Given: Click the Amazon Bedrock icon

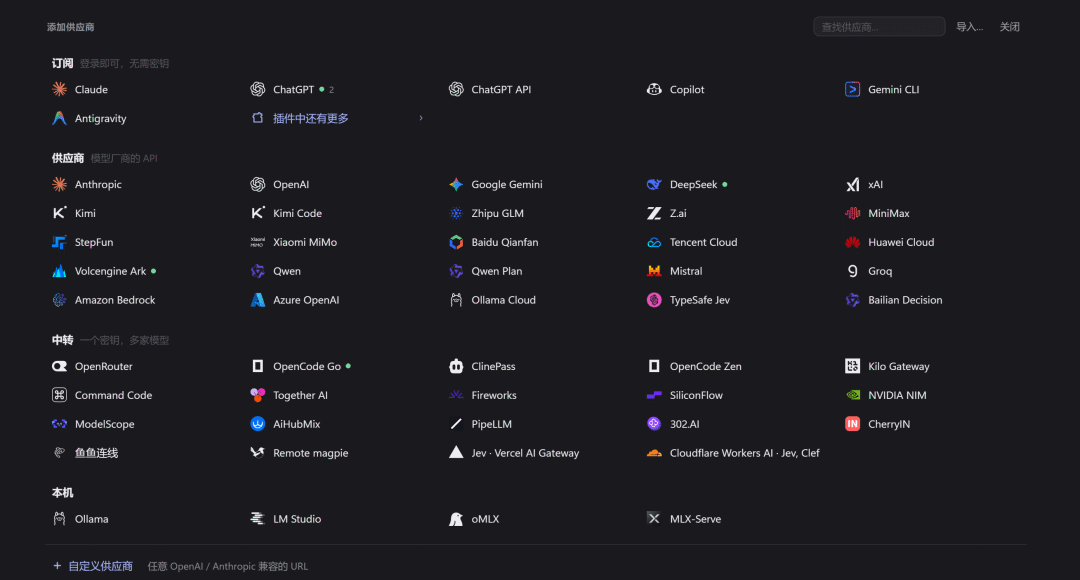Looking at the screenshot, I should click(59, 300).
